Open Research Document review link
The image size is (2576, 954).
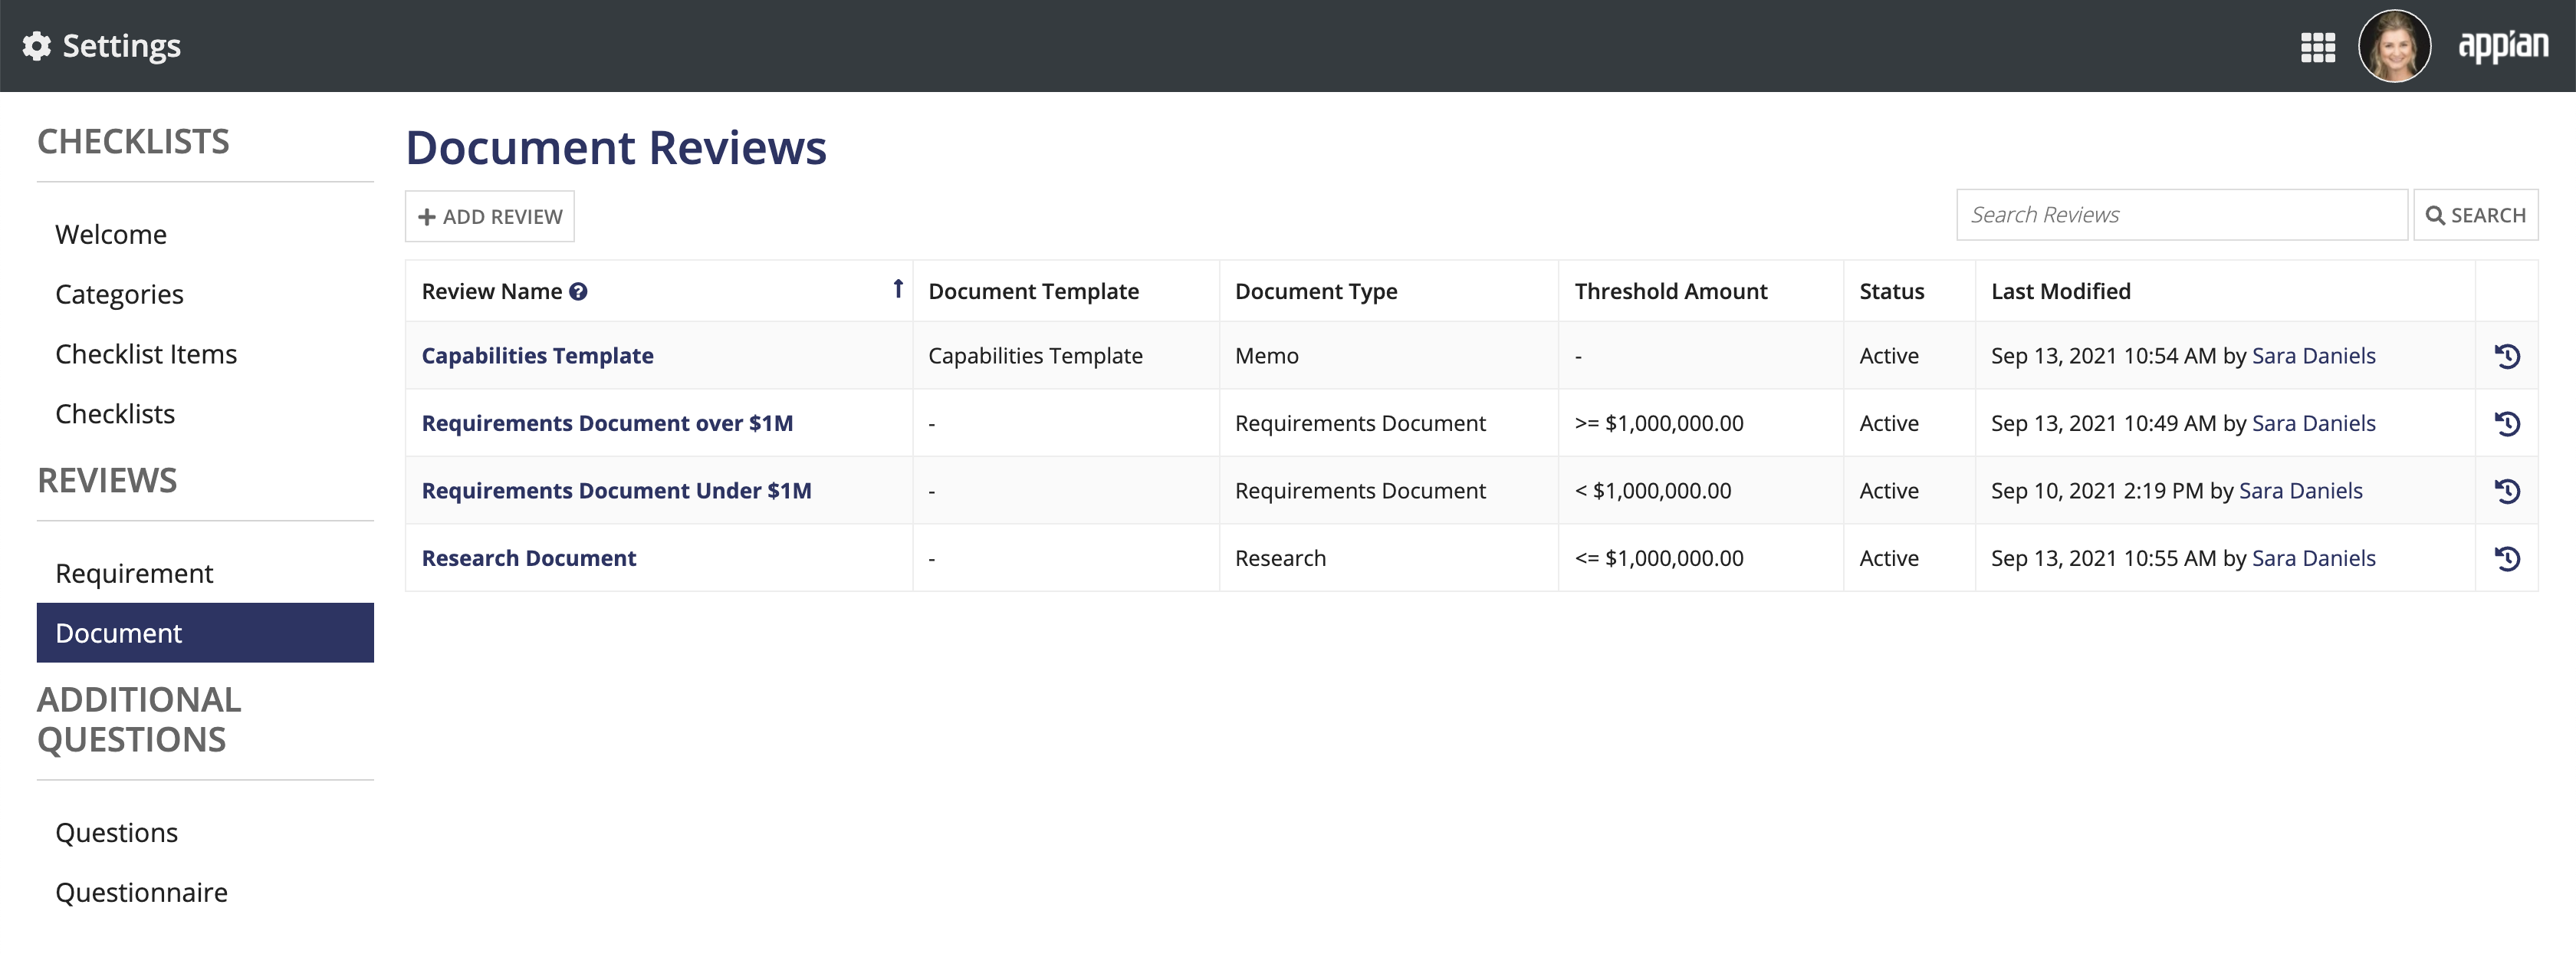pyautogui.click(x=529, y=557)
